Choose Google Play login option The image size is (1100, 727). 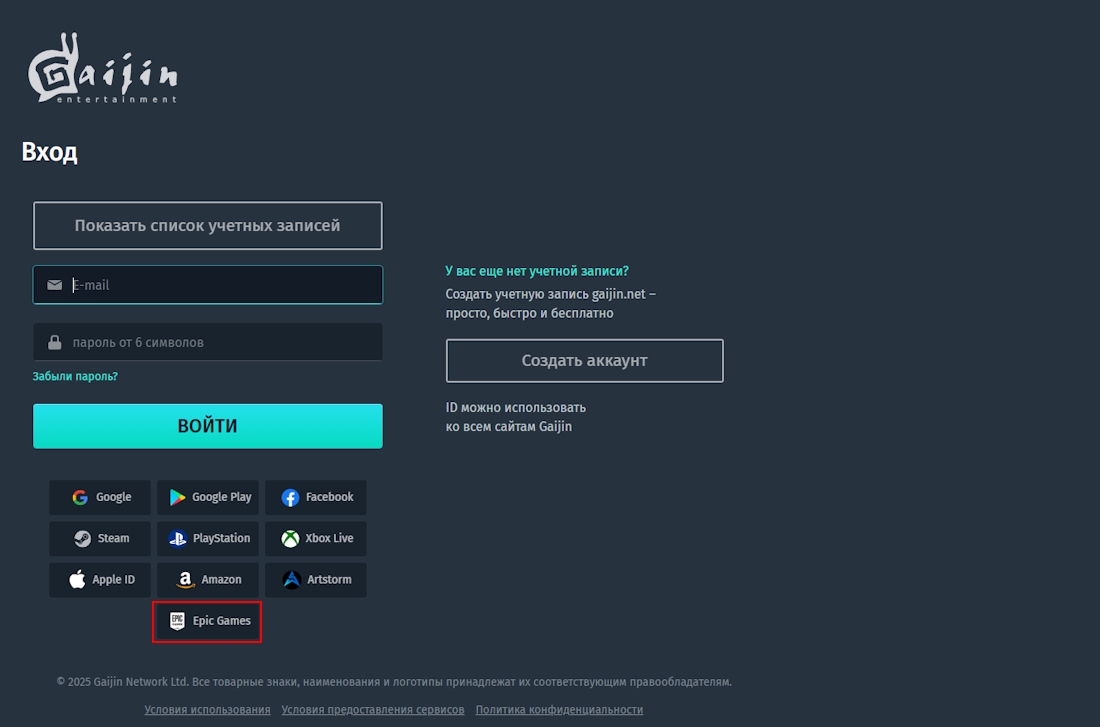(208, 498)
